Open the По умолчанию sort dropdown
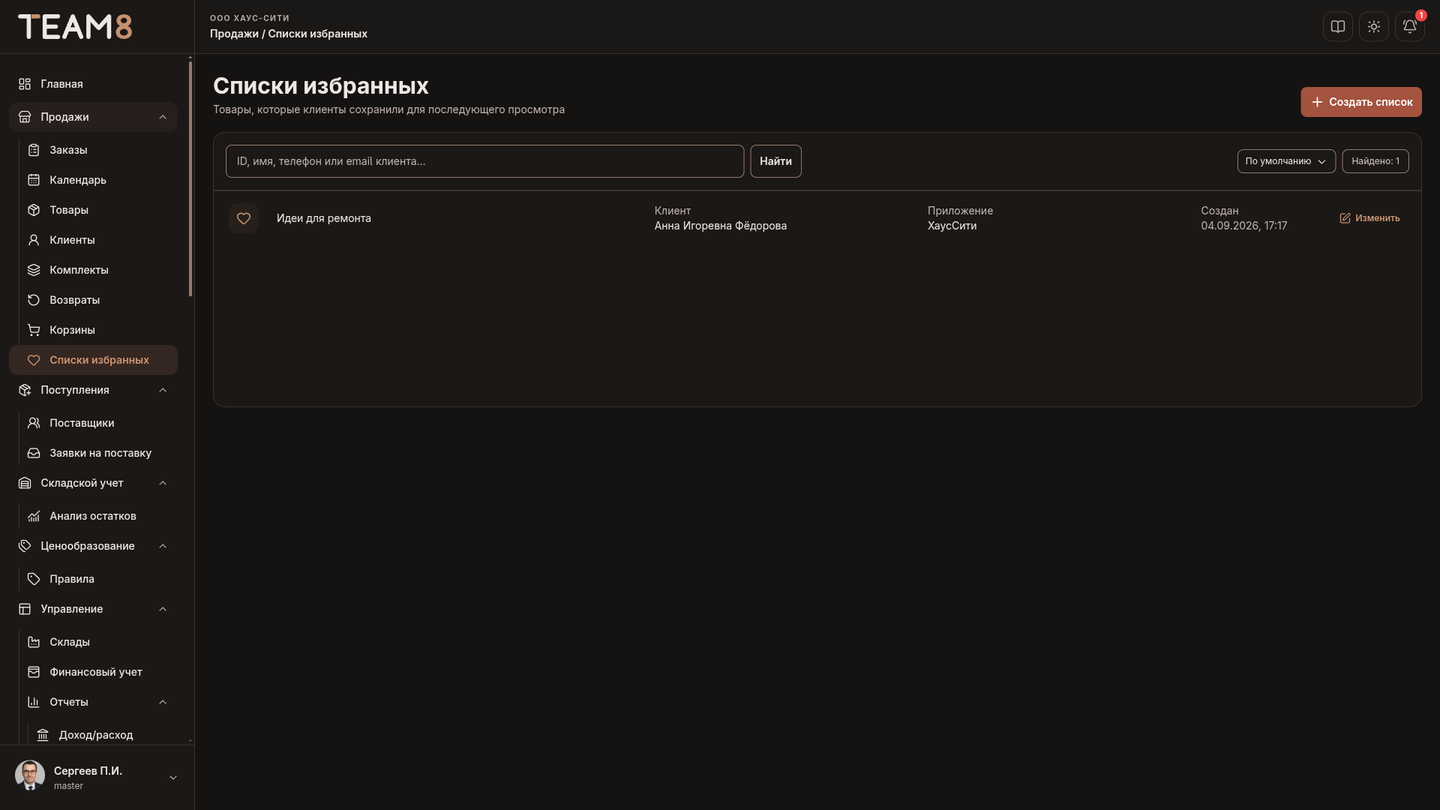The width and height of the screenshot is (1440, 810). [1286, 161]
